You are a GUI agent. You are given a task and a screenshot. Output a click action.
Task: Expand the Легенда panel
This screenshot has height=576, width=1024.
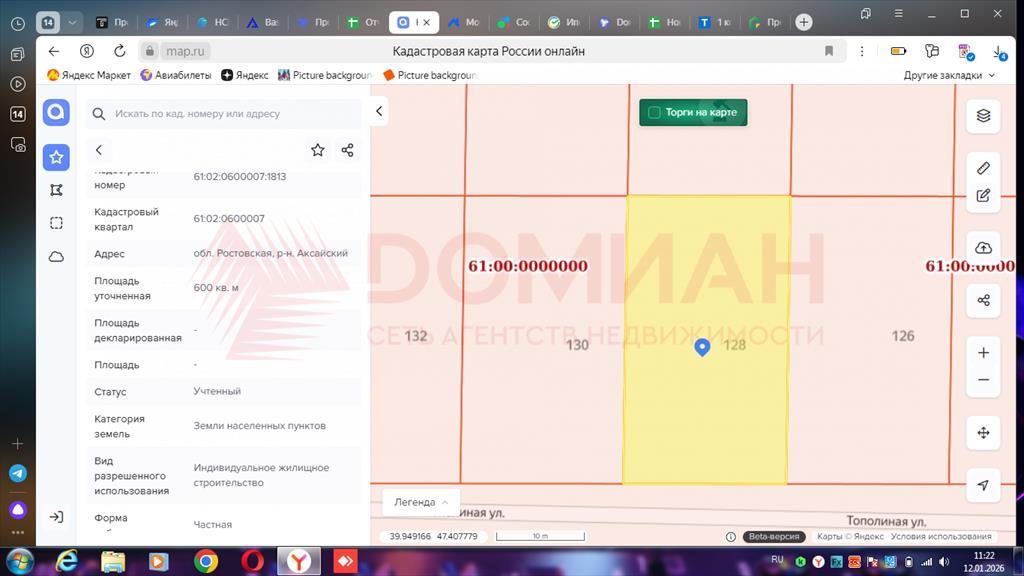click(x=420, y=502)
